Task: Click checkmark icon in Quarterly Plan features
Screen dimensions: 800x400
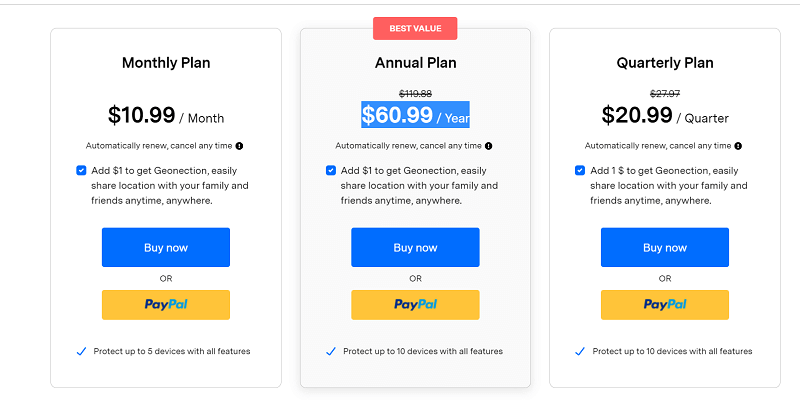Action: pyautogui.click(x=581, y=352)
